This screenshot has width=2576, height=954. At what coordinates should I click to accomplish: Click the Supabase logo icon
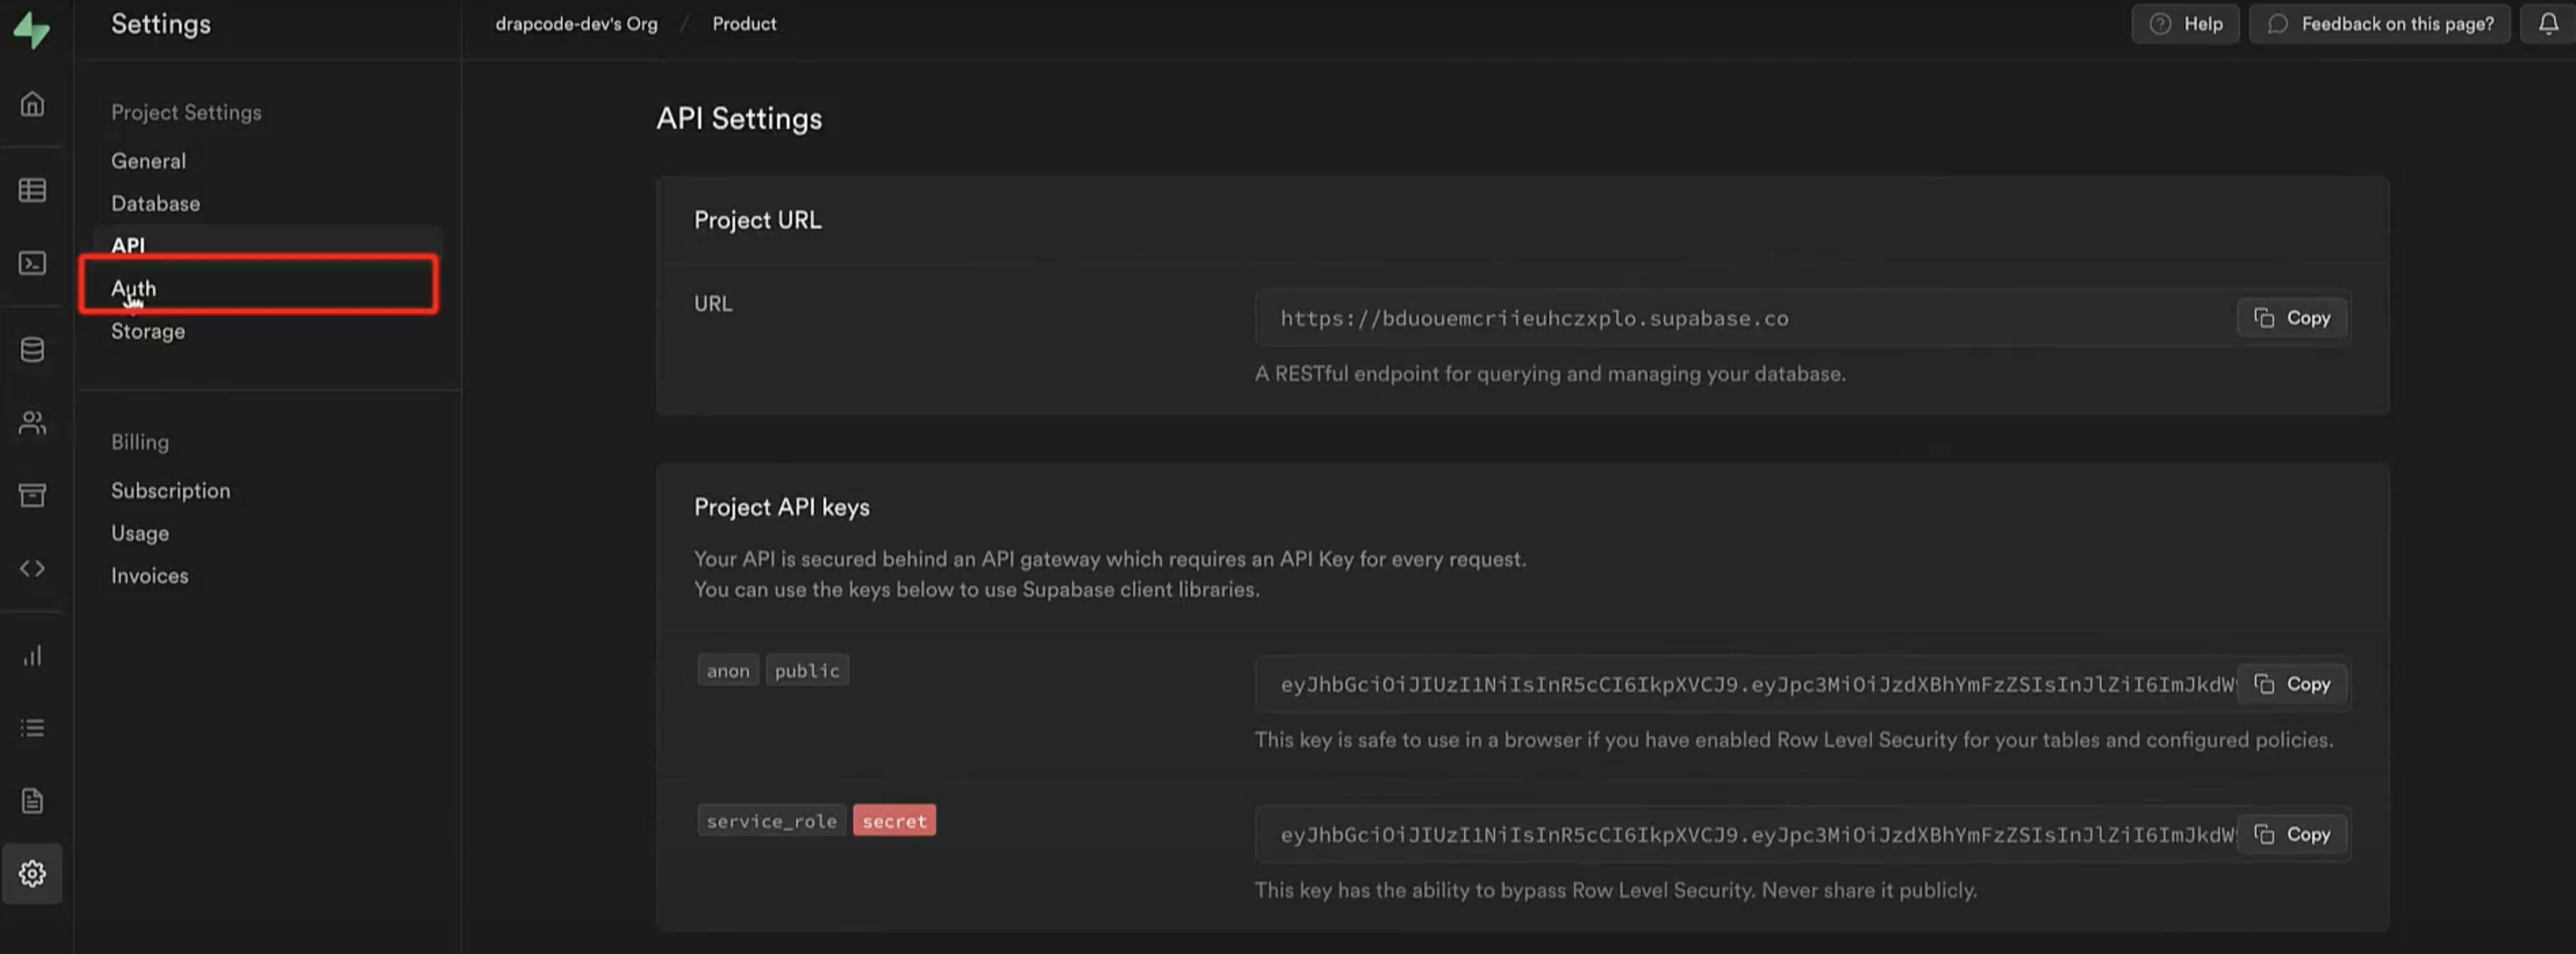31,29
